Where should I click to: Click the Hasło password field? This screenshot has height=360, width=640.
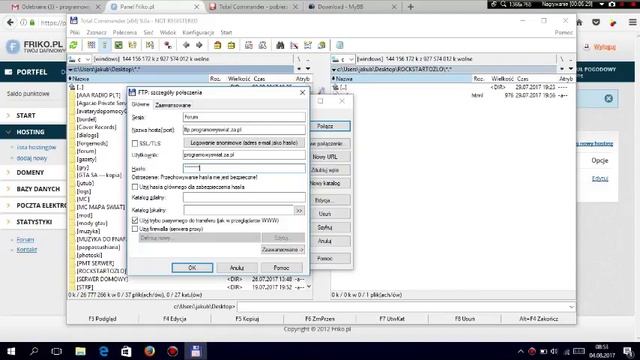244,168
